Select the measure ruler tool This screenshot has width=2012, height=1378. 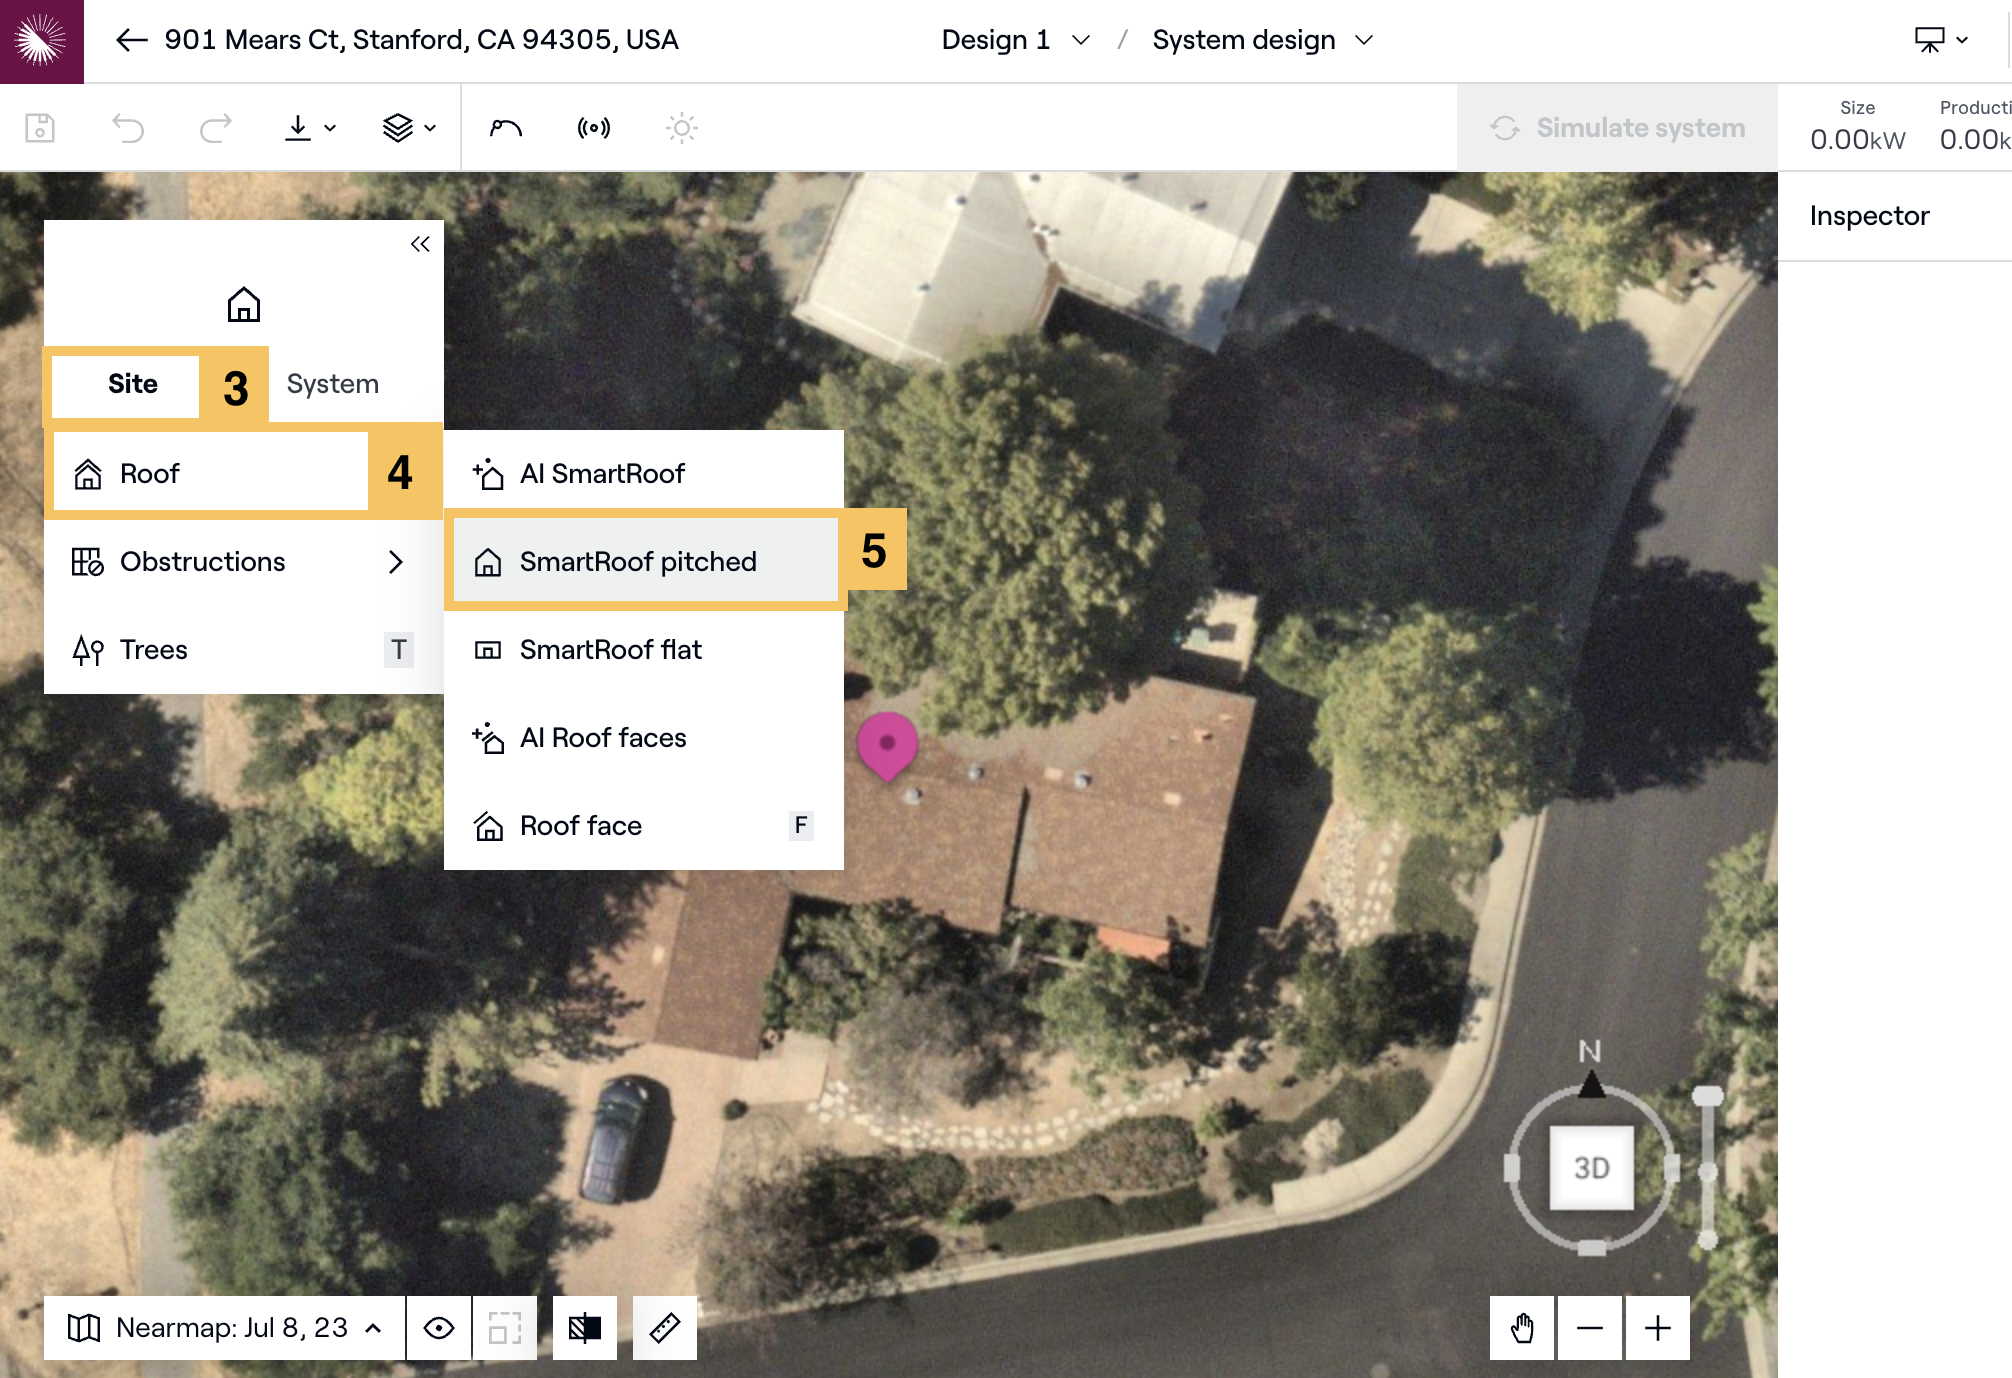click(x=665, y=1328)
